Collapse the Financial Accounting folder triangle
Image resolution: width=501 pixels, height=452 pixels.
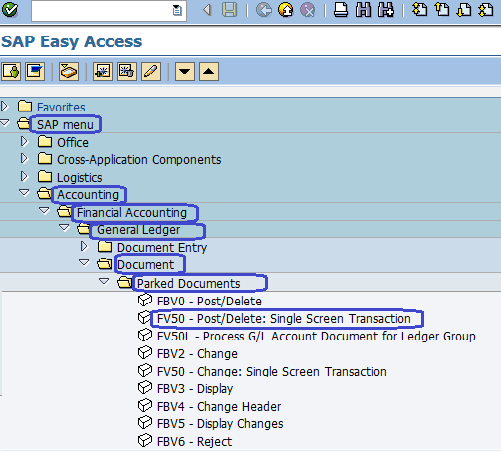click(44, 210)
